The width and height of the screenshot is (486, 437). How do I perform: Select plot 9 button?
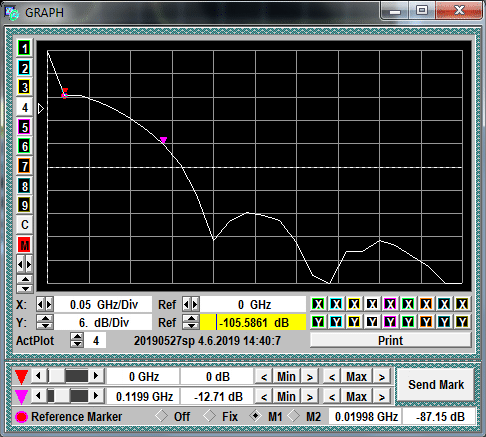(x=24, y=205)
